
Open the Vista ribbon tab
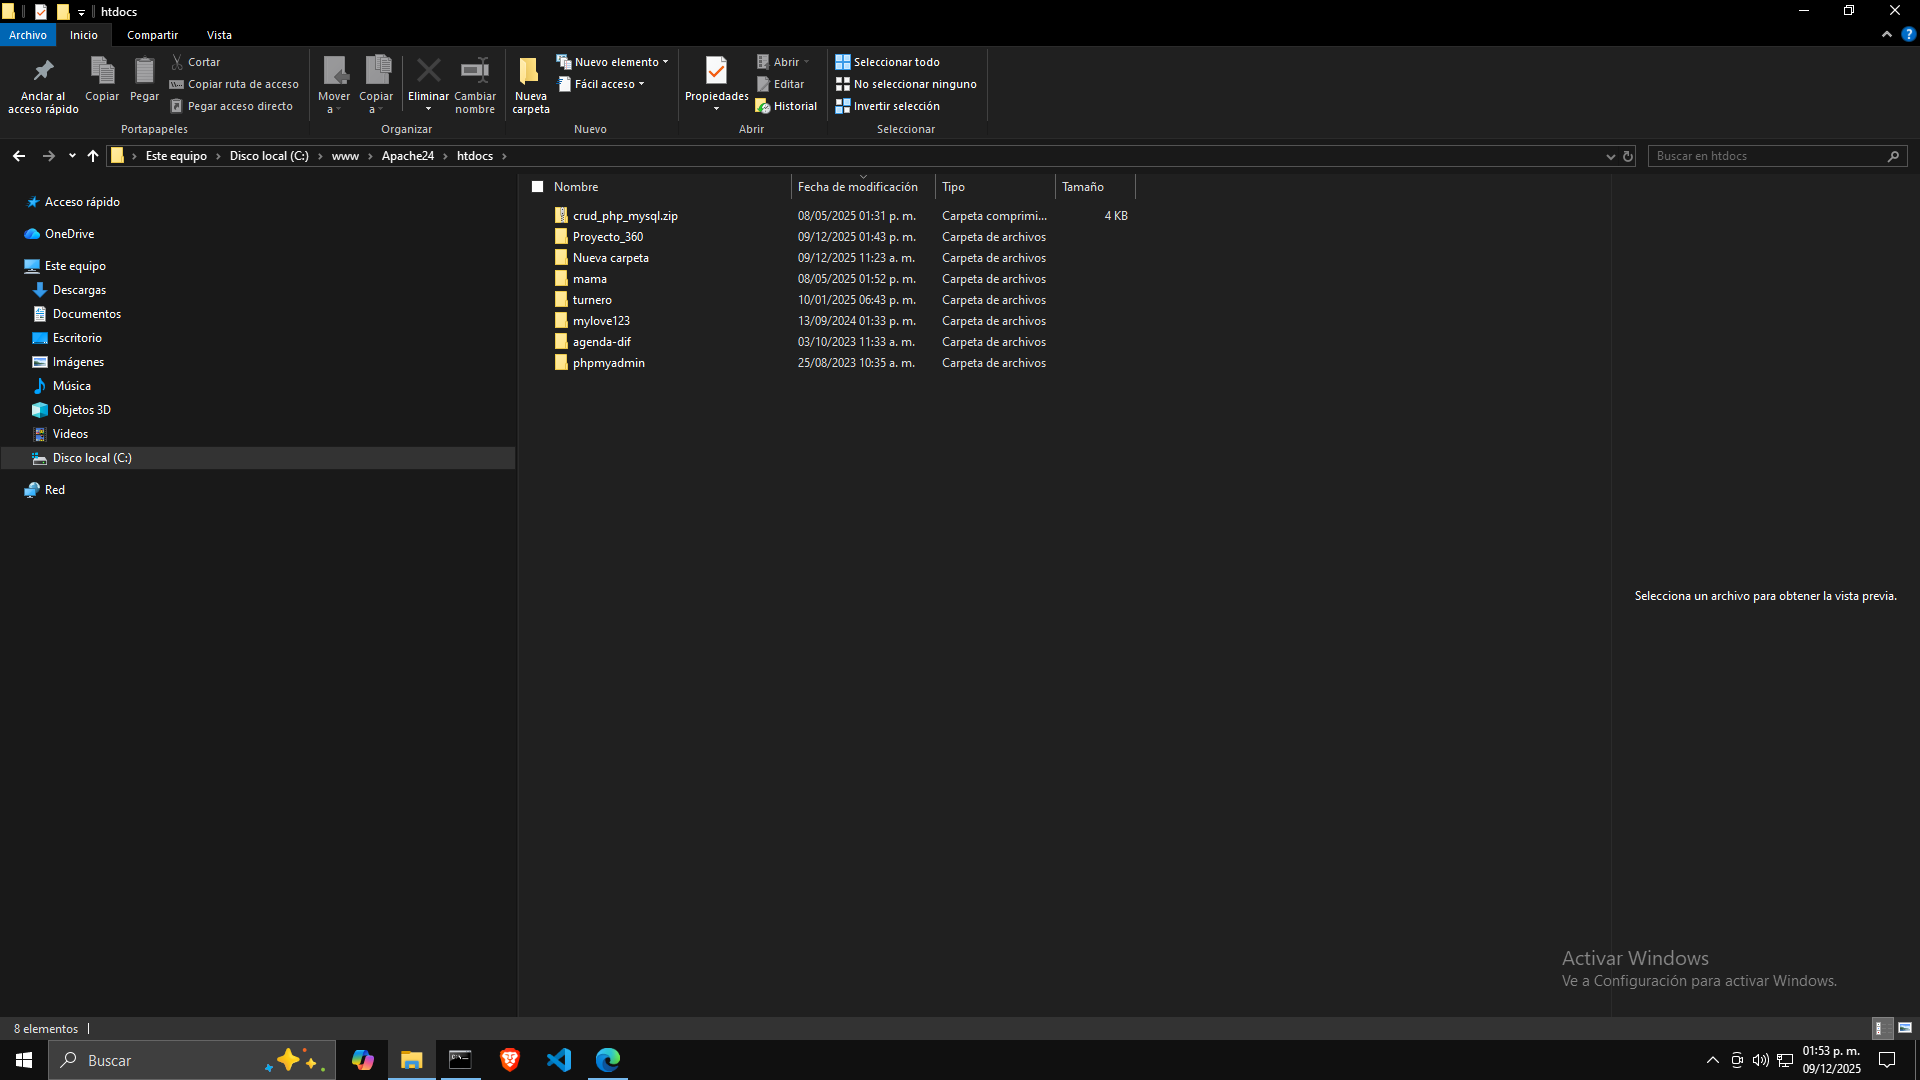pyautogui.click(x=219, y=35)
